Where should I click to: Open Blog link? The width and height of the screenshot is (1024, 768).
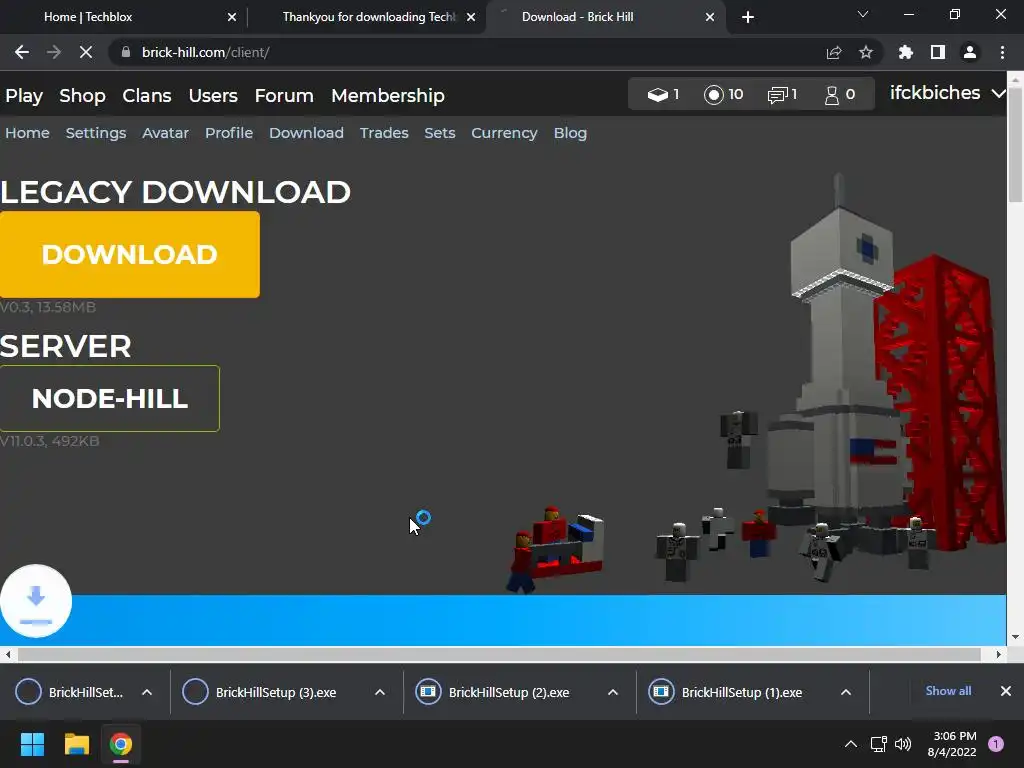[x=570, y=133]
